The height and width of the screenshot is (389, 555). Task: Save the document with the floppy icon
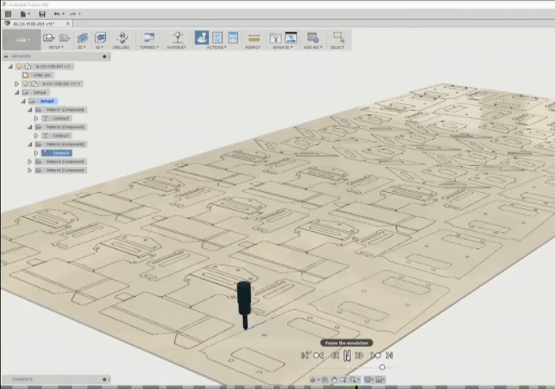click(x=42, y=14)
